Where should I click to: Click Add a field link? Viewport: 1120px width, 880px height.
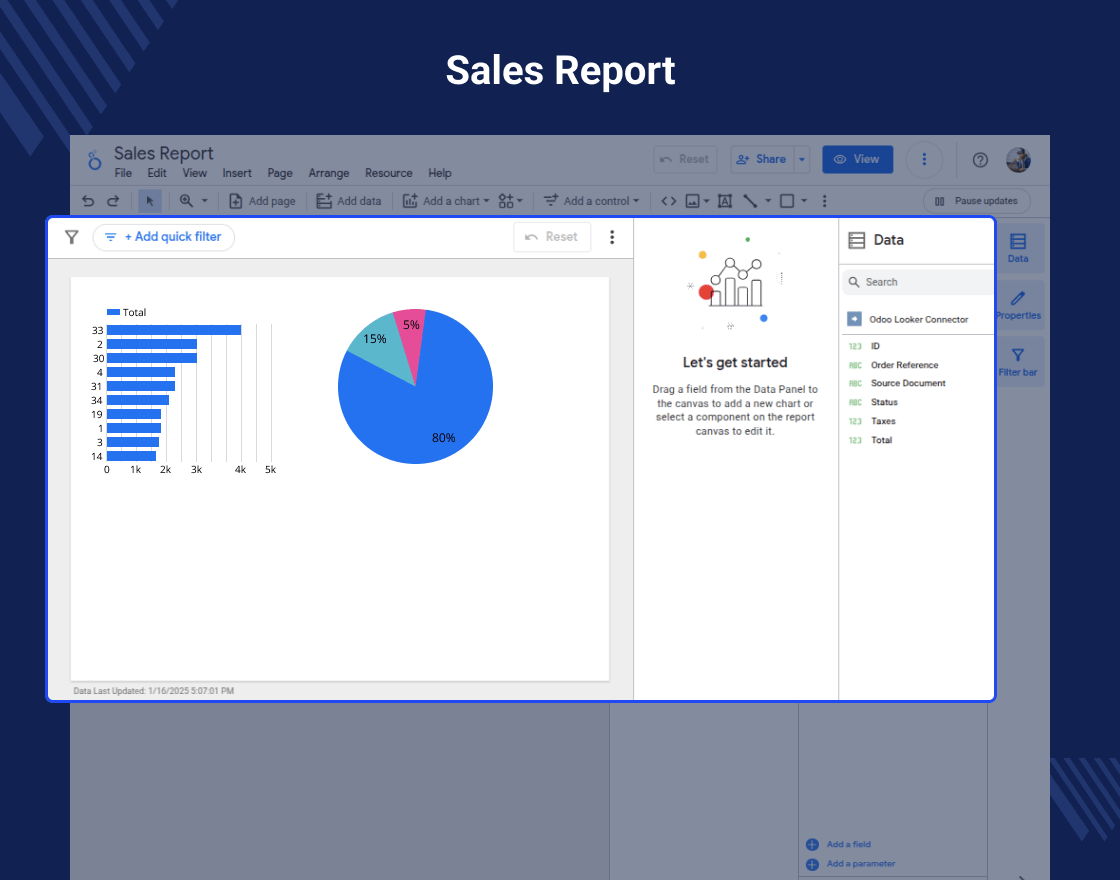coord(839,844)
